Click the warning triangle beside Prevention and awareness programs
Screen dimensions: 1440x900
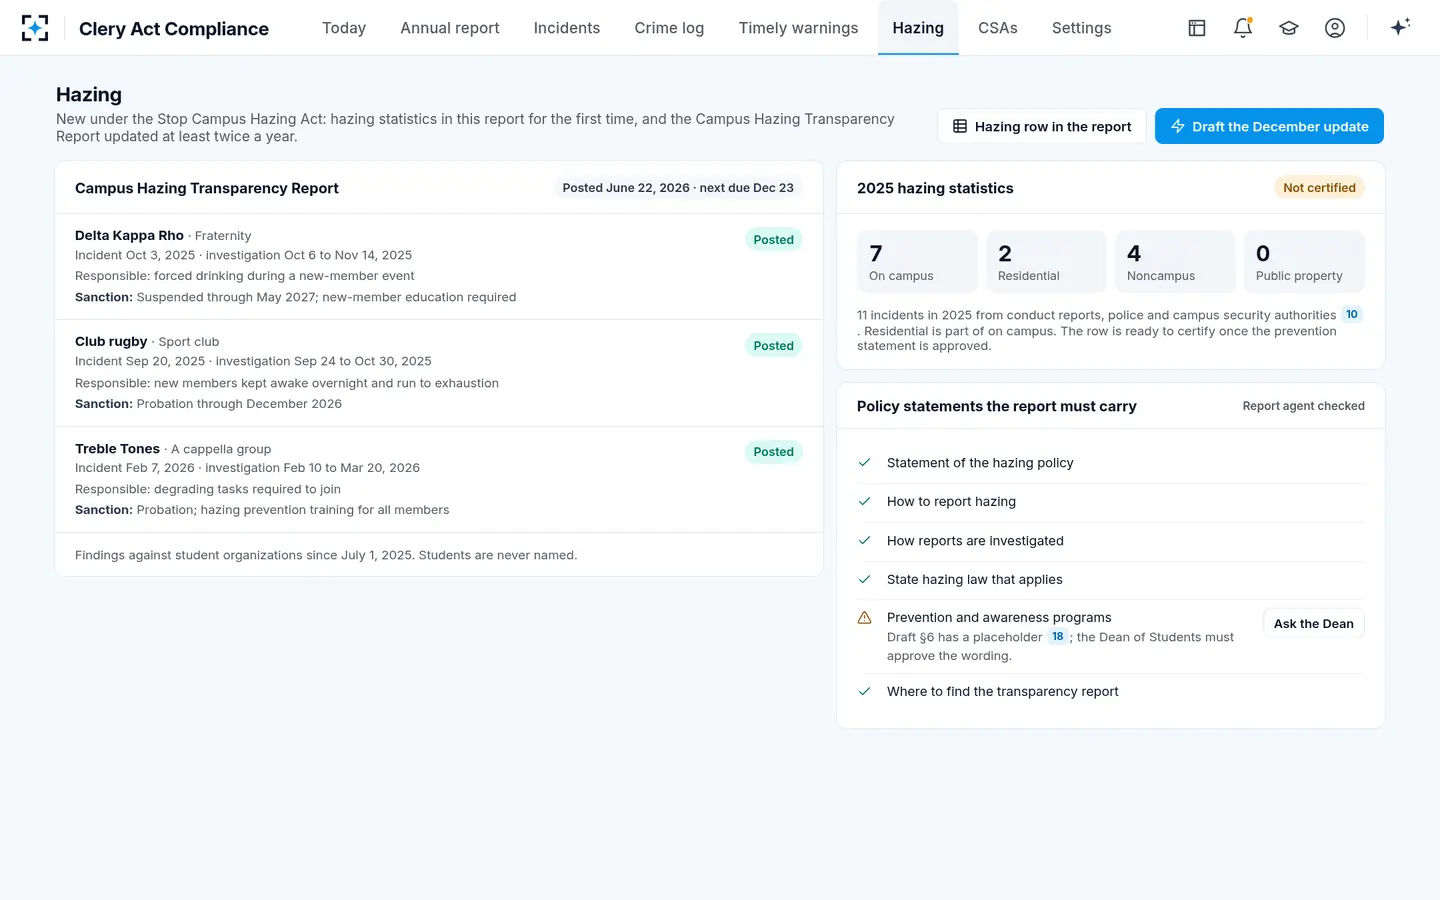865,618
